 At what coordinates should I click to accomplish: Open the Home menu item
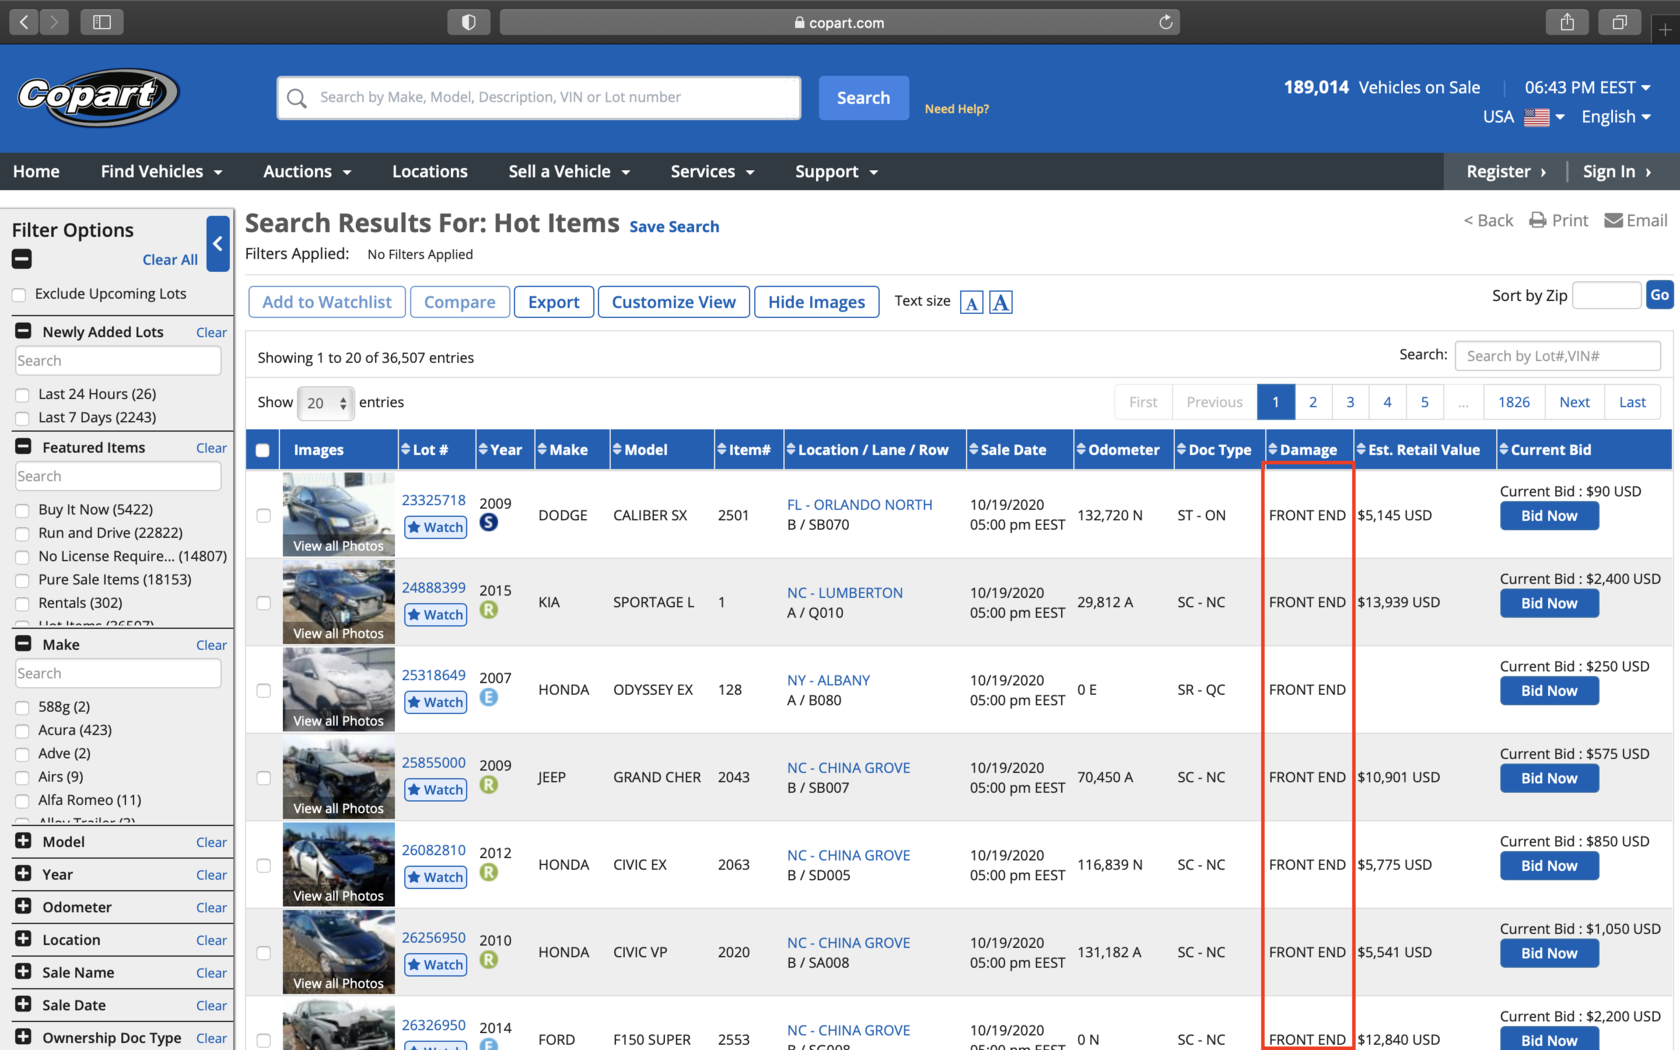(36, 171)
